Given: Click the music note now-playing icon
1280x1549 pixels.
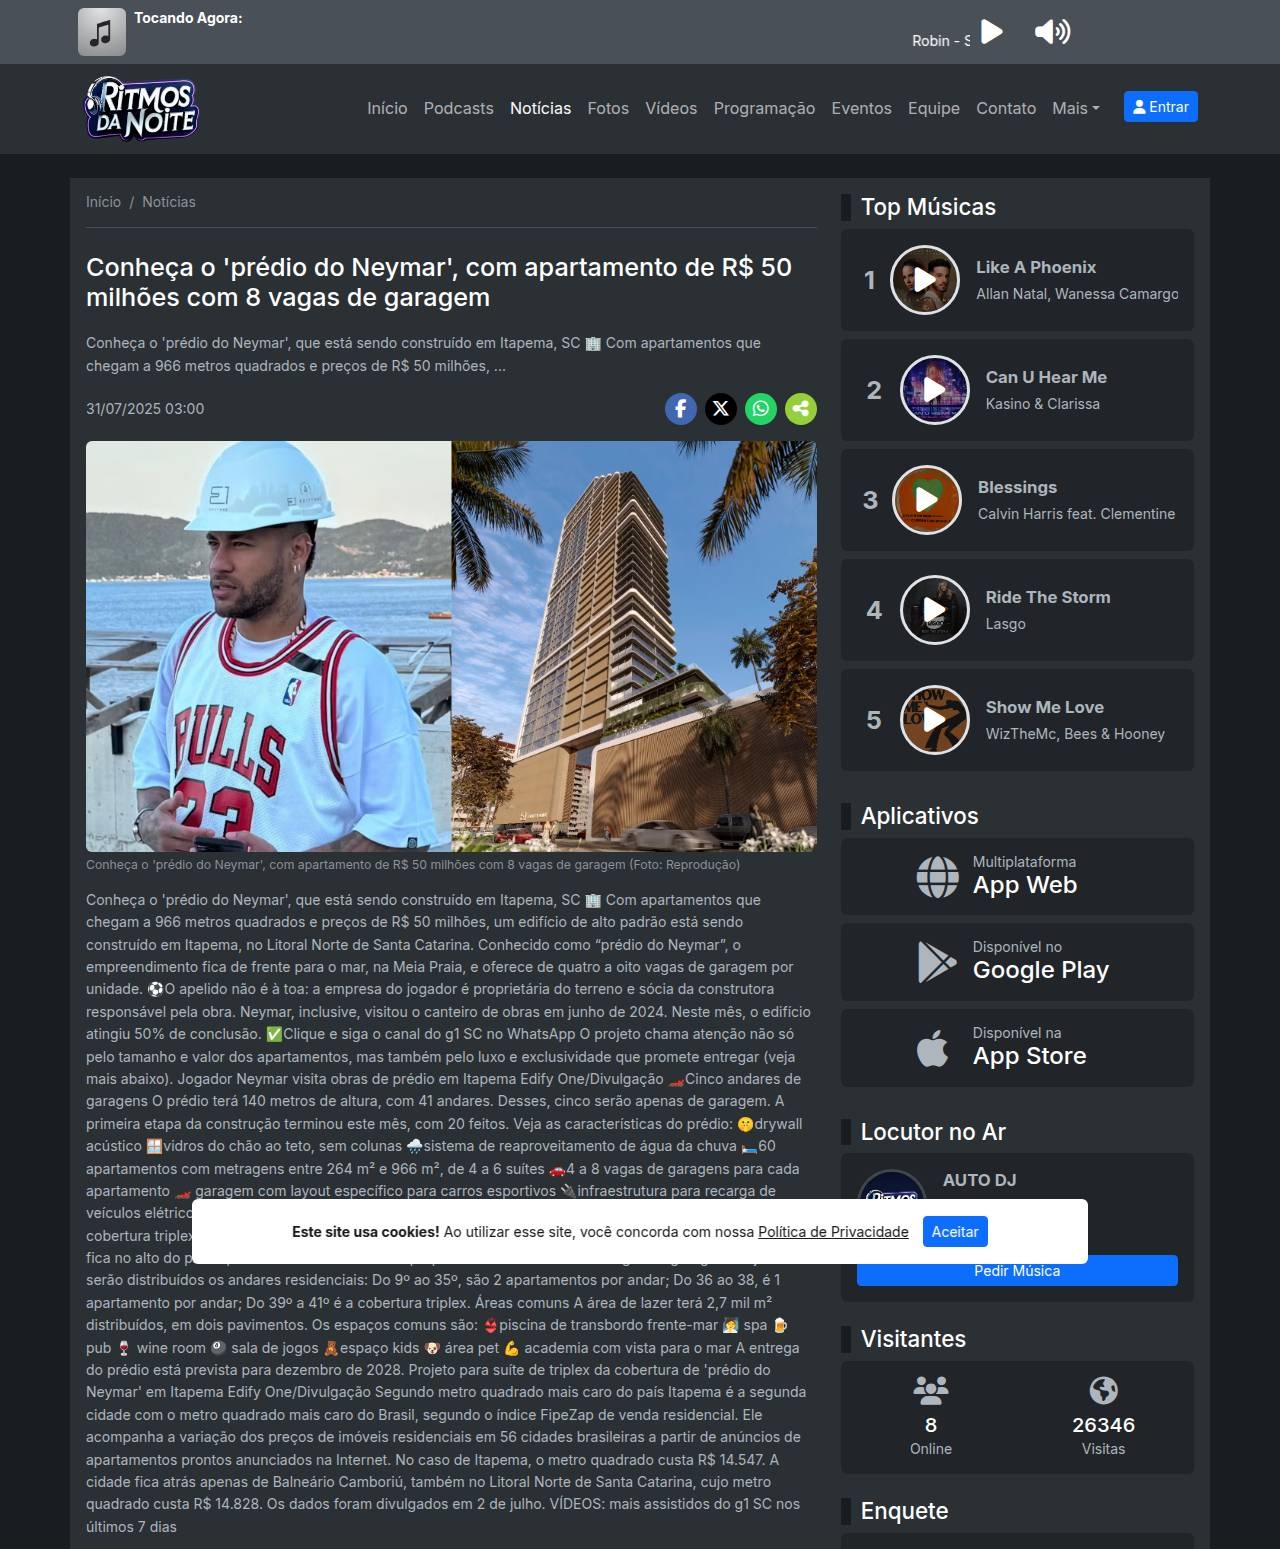Looking at the screenshot, I should point(102,32).
